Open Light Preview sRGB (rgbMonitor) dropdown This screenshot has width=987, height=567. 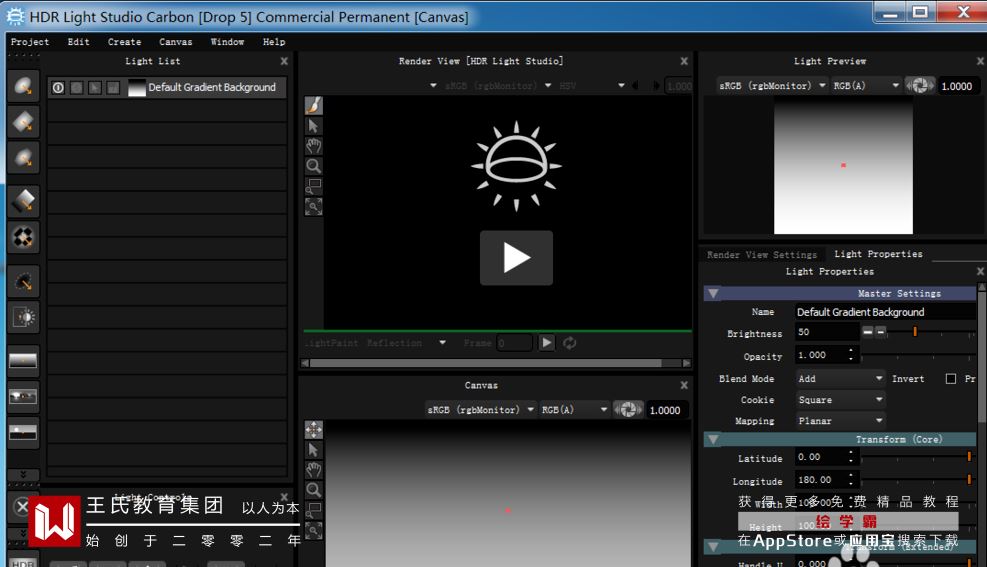tap(772, 86)
